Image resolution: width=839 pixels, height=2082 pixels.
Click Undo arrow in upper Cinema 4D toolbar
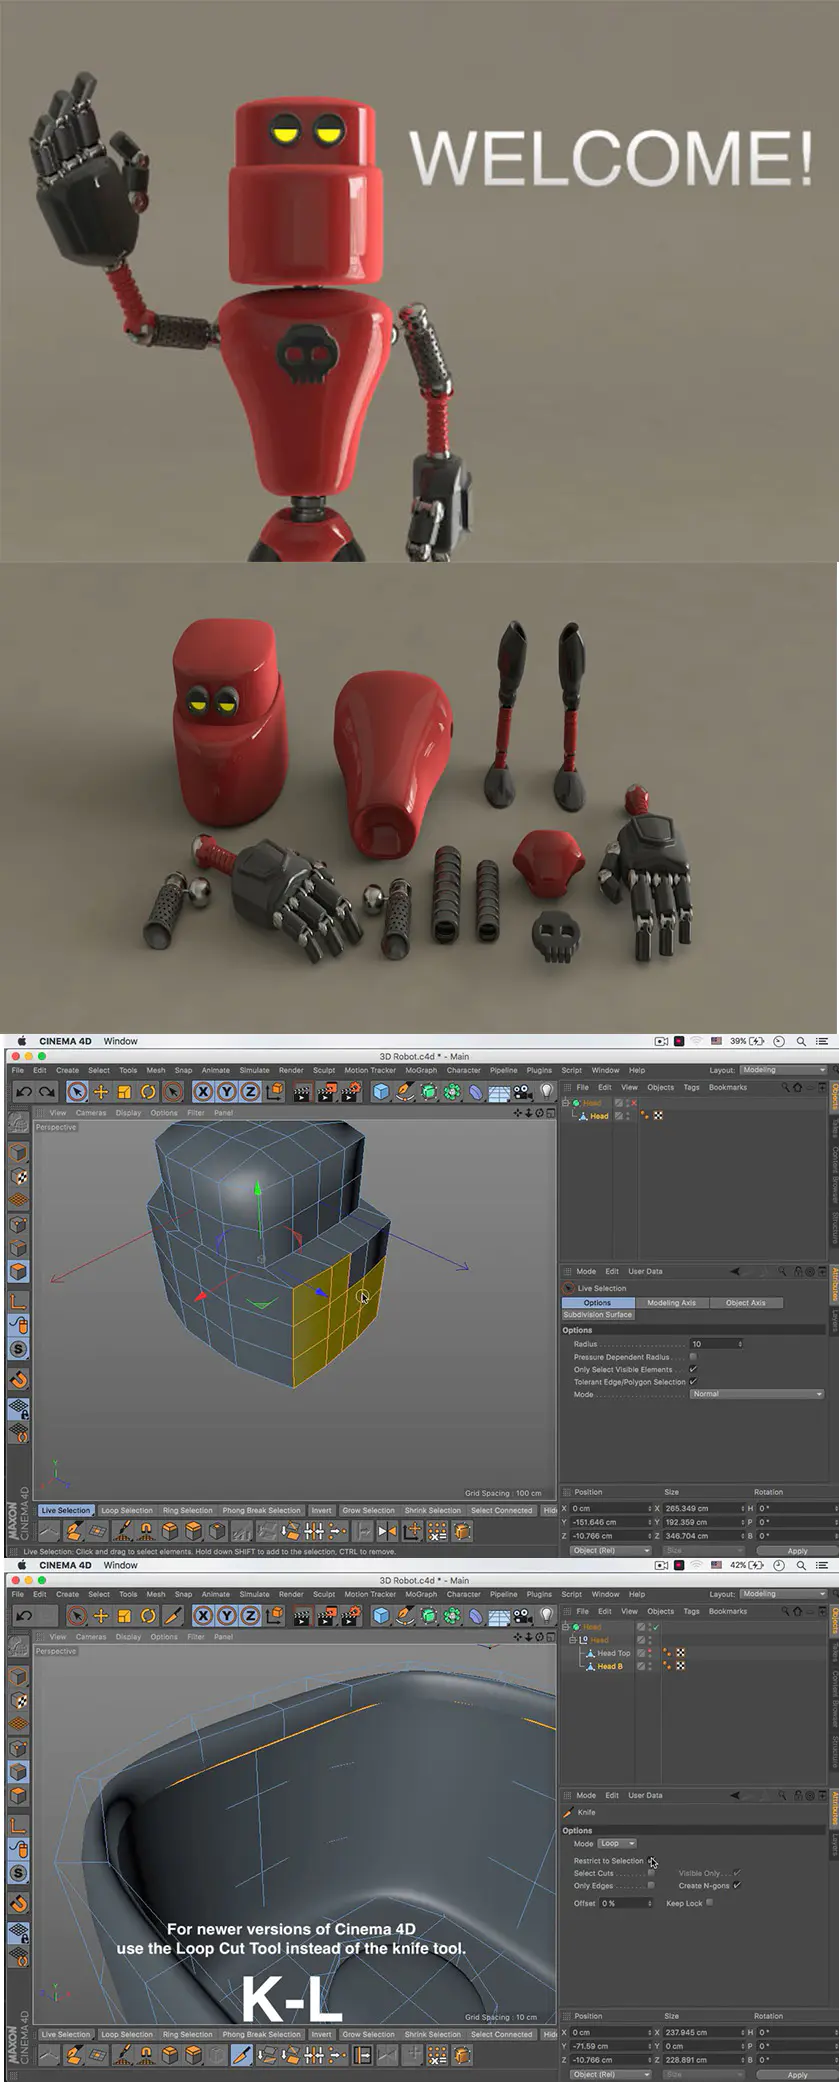click(x=24, y=1092)
